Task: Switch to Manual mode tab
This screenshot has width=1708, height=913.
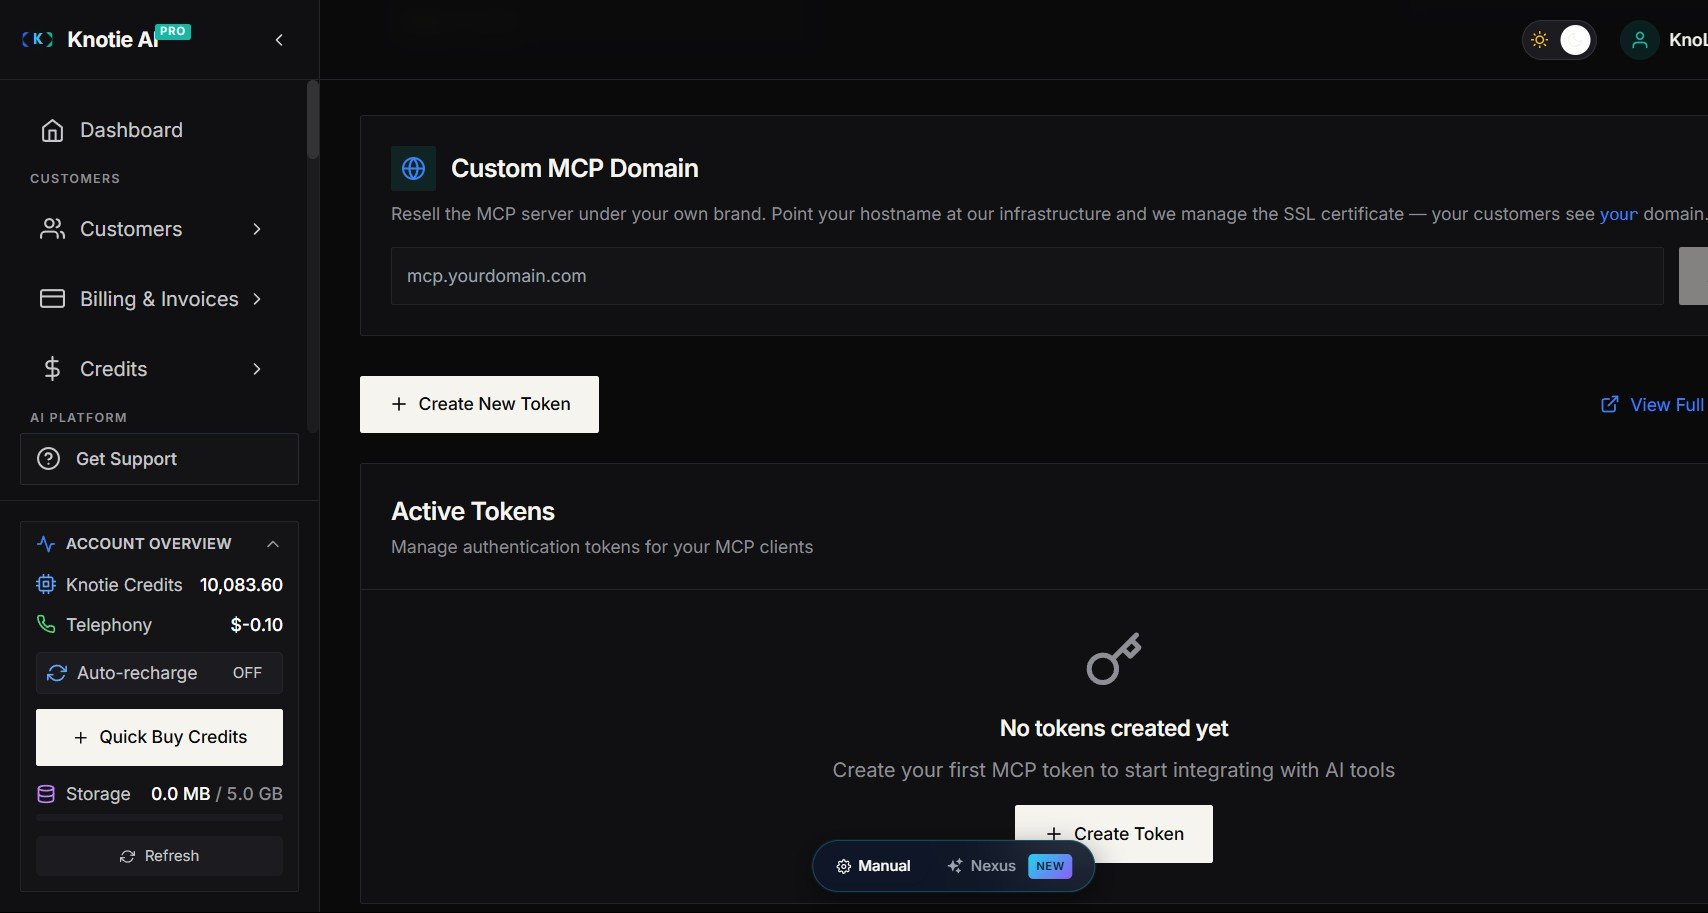Action: tap(873, 866)
